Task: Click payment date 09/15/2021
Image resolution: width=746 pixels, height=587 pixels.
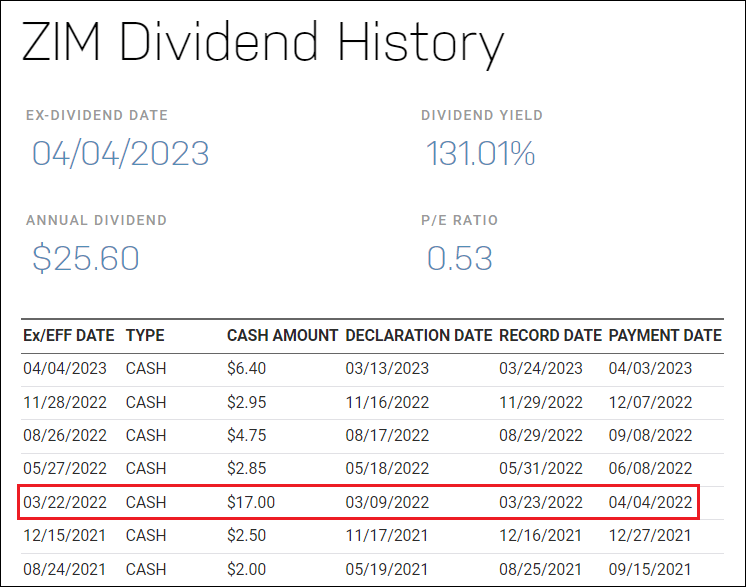Action: [650, 569]
